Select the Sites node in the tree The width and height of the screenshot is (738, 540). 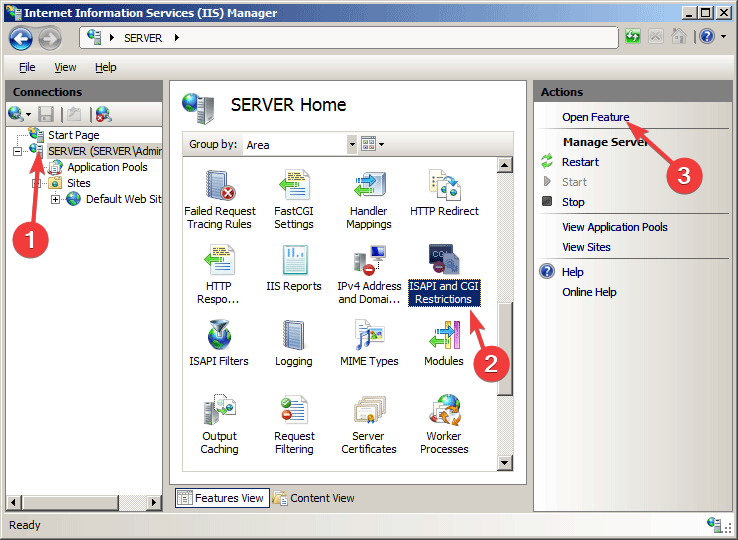tap(79, 183)
